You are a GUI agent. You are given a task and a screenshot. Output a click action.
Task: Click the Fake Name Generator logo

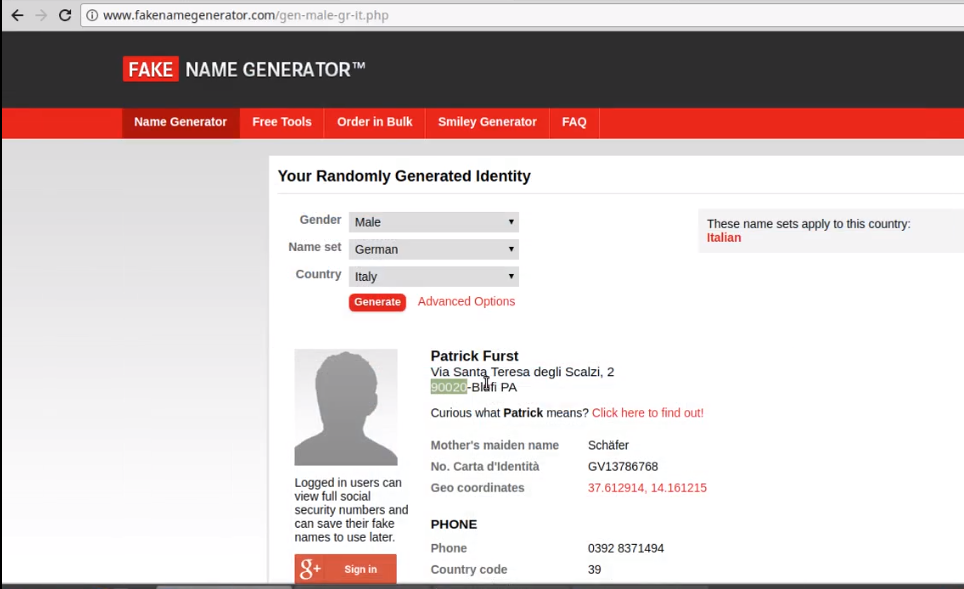(x=244, y=69)
